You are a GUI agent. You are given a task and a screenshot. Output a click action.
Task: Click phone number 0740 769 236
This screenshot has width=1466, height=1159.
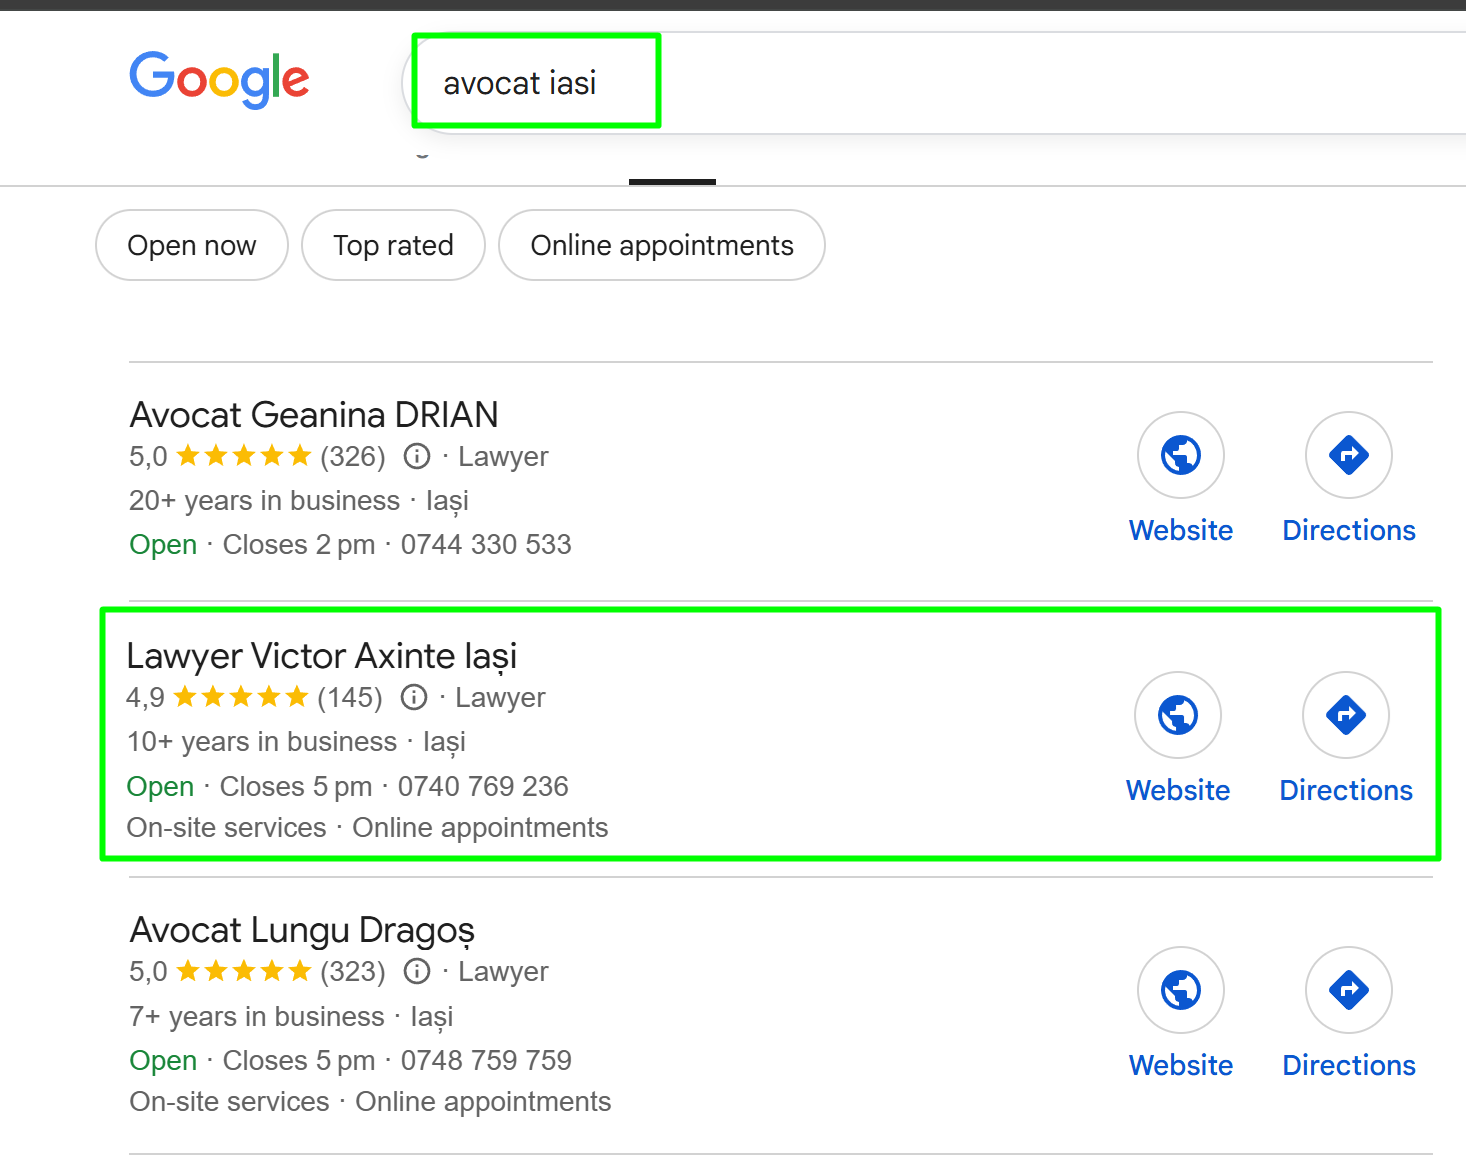point(483,786)
